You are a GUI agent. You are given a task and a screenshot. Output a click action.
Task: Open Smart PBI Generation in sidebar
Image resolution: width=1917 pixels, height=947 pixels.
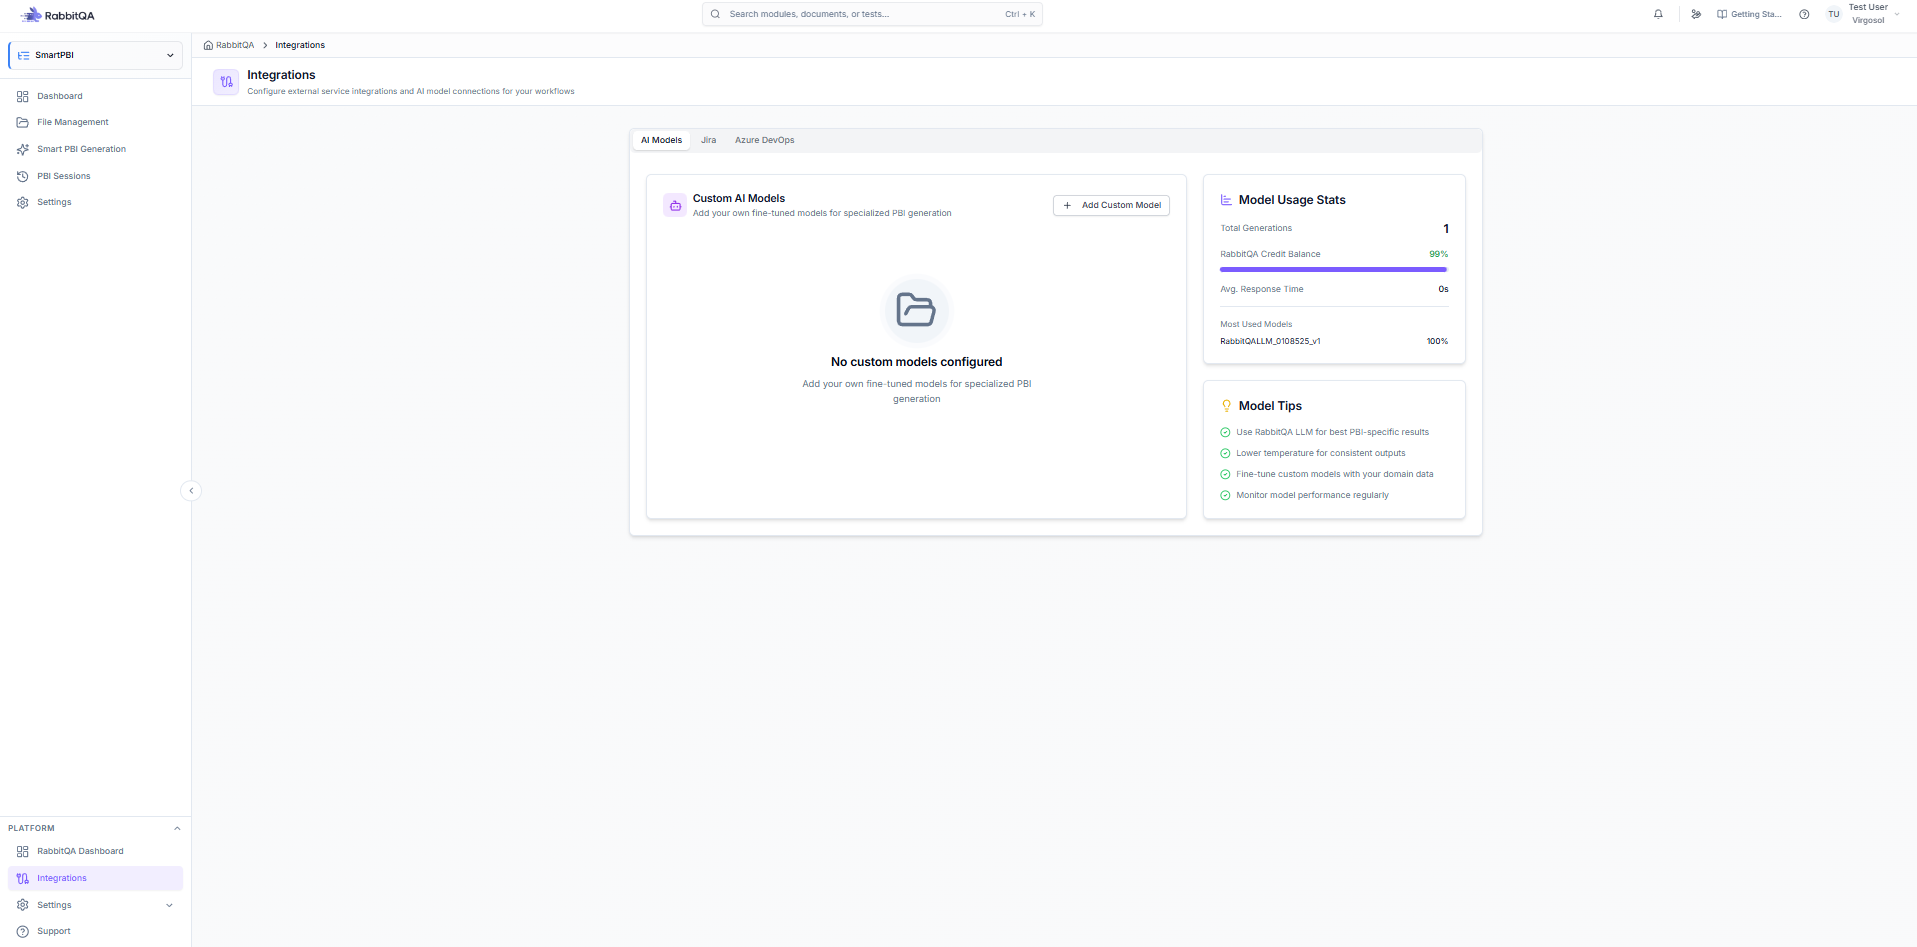pyautogui.click(x=81, y=149)
